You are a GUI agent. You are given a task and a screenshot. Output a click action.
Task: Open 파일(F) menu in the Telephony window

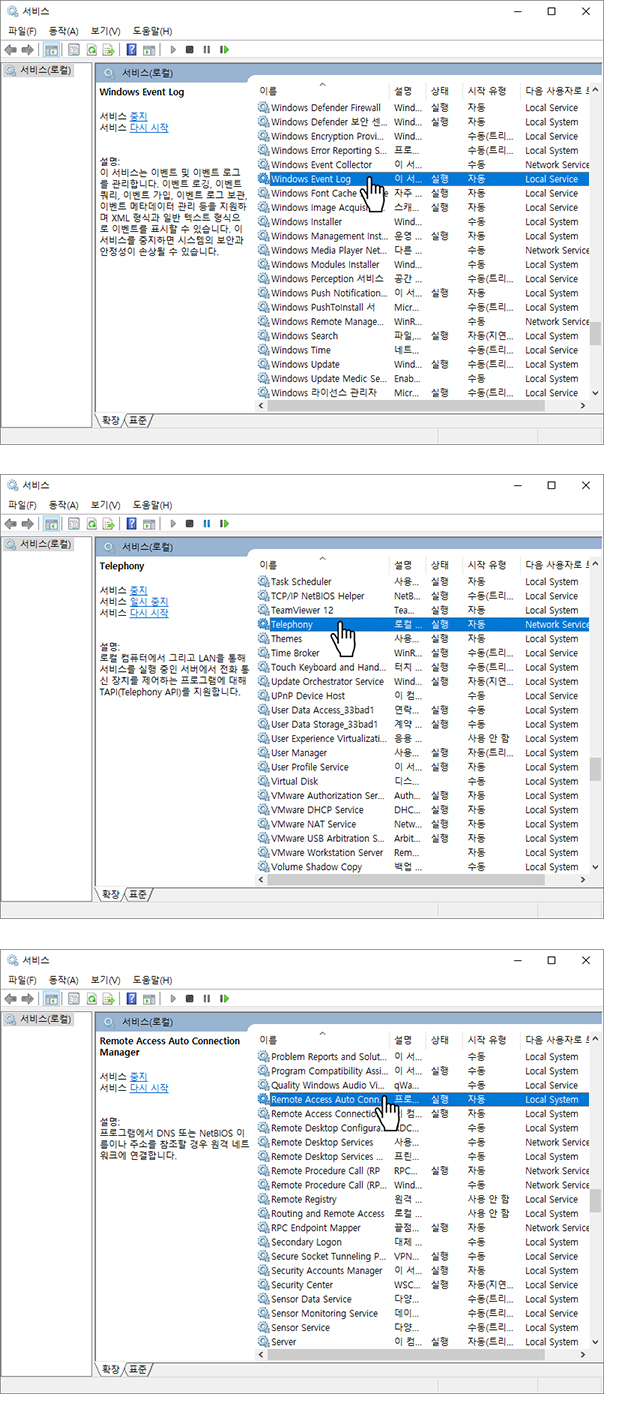point(22,506)
